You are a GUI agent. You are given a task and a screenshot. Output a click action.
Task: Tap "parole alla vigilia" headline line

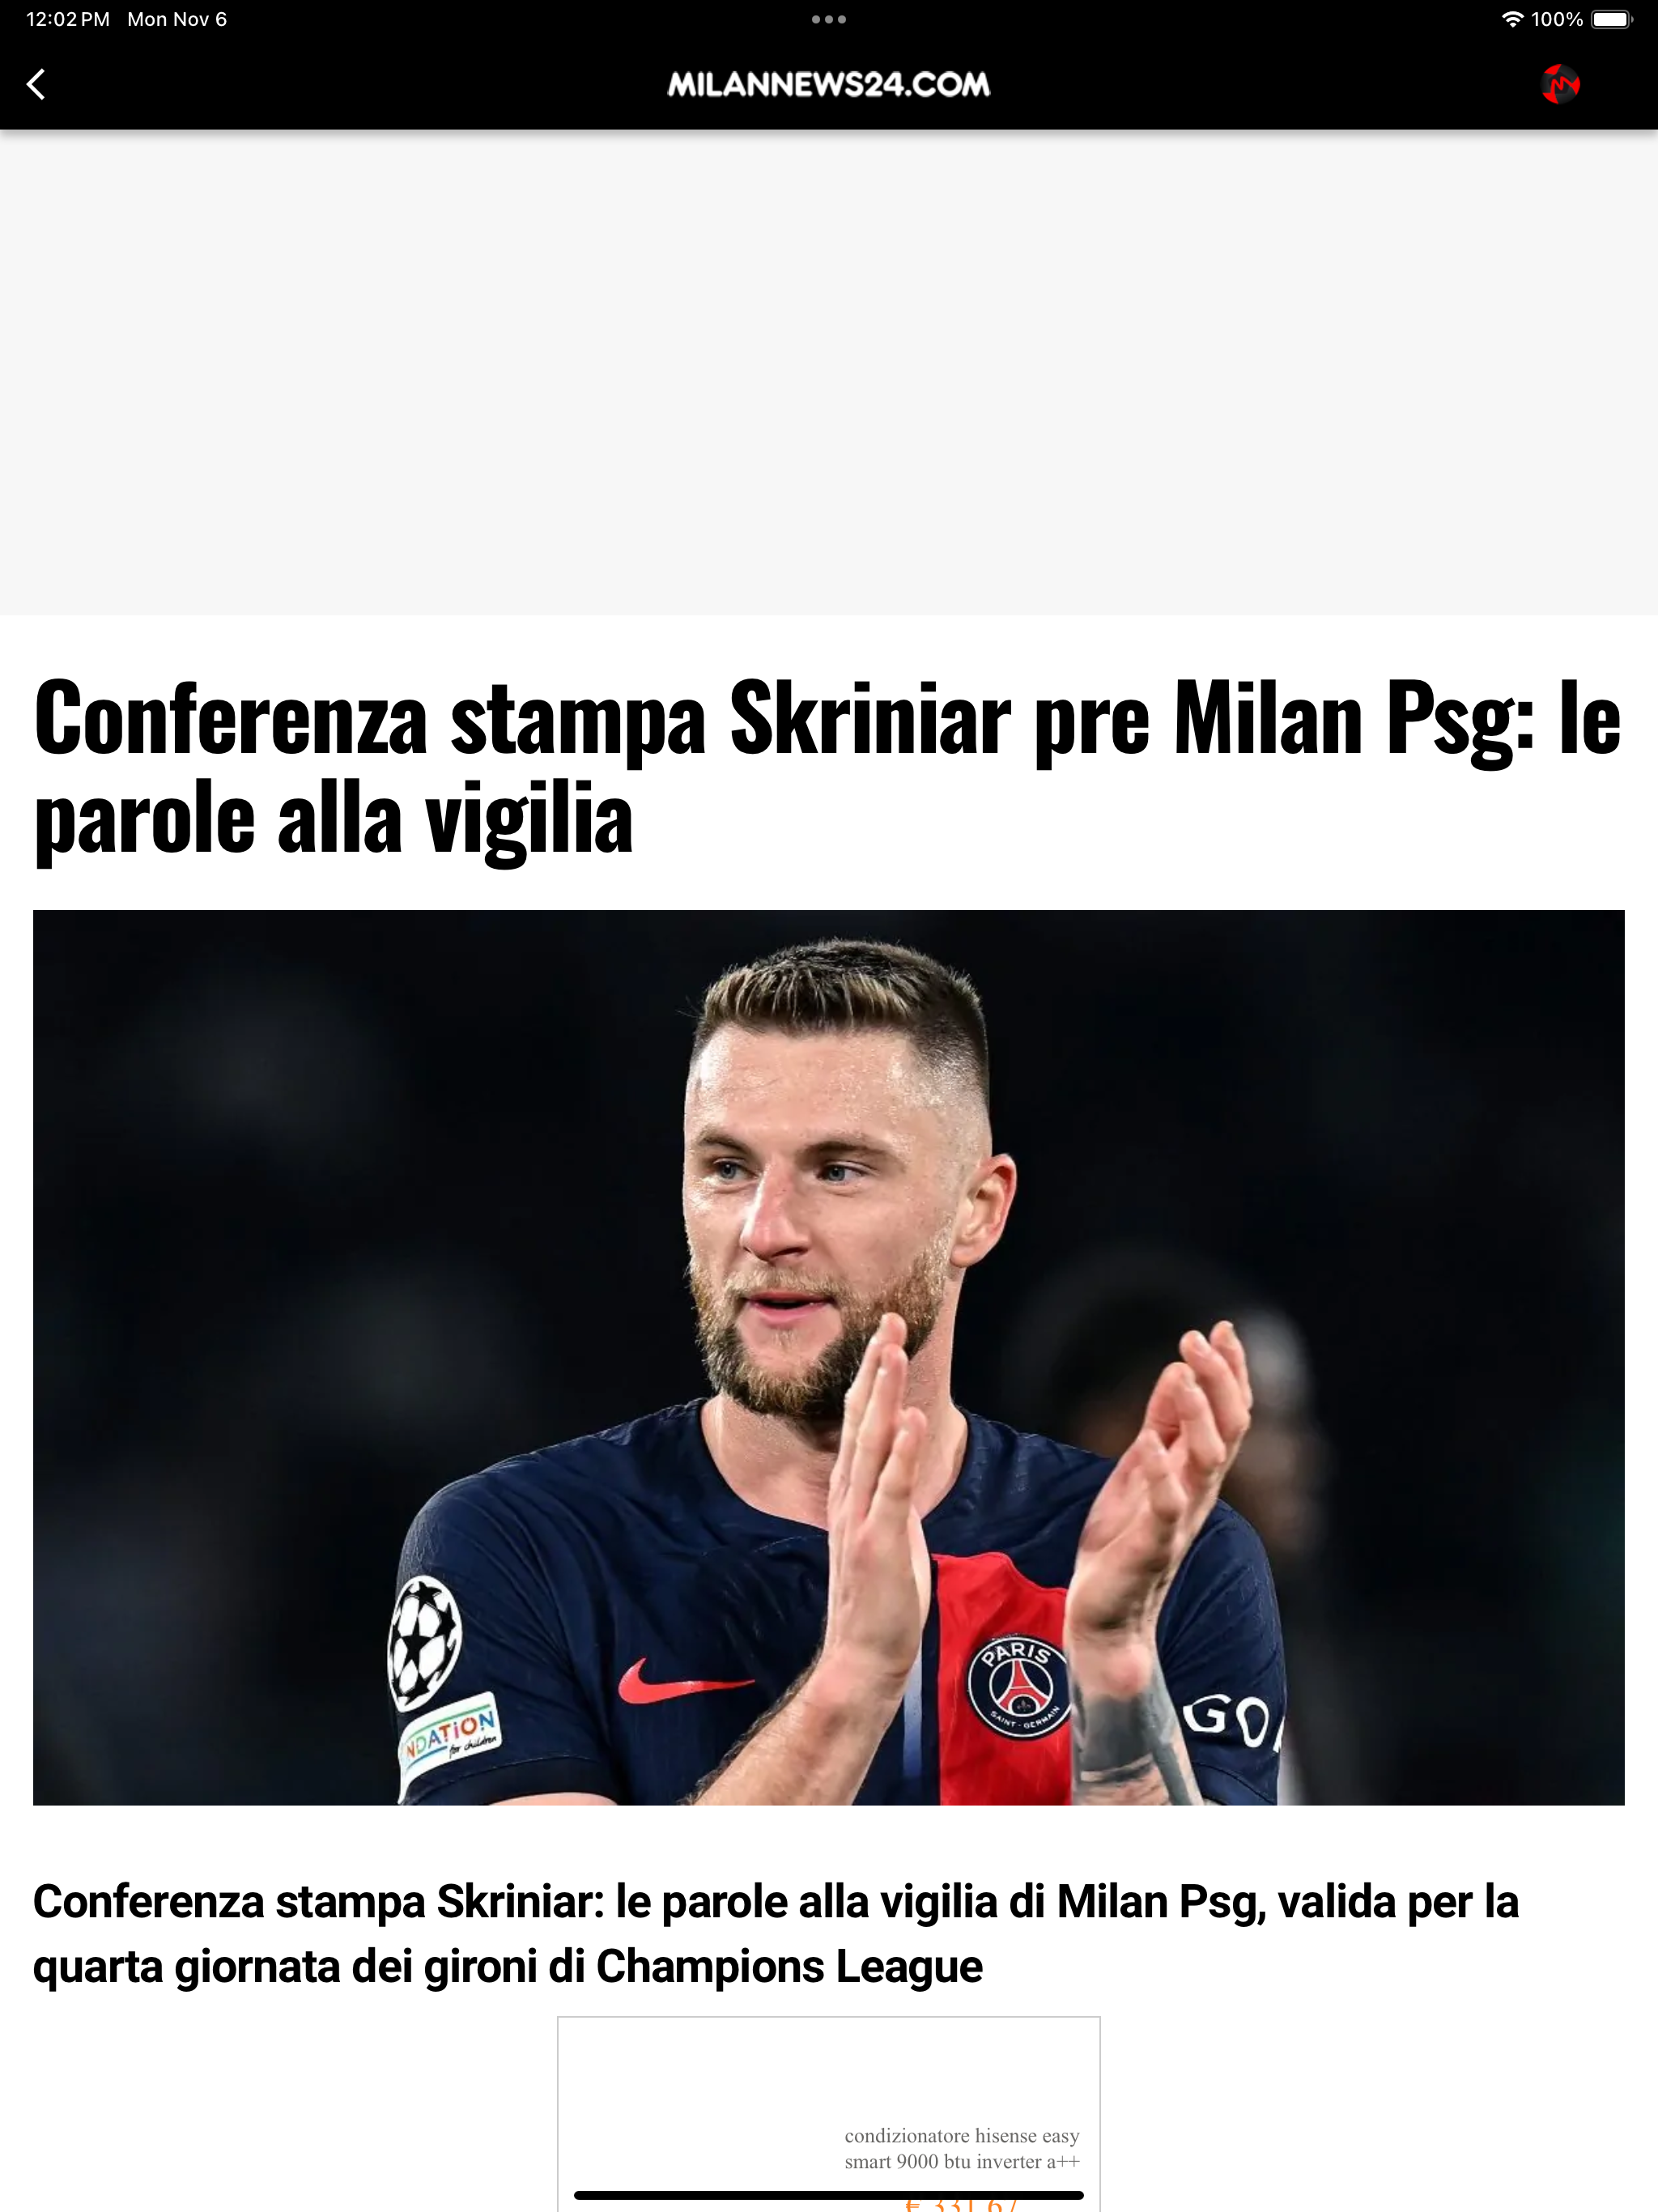[x=334, y=819]
